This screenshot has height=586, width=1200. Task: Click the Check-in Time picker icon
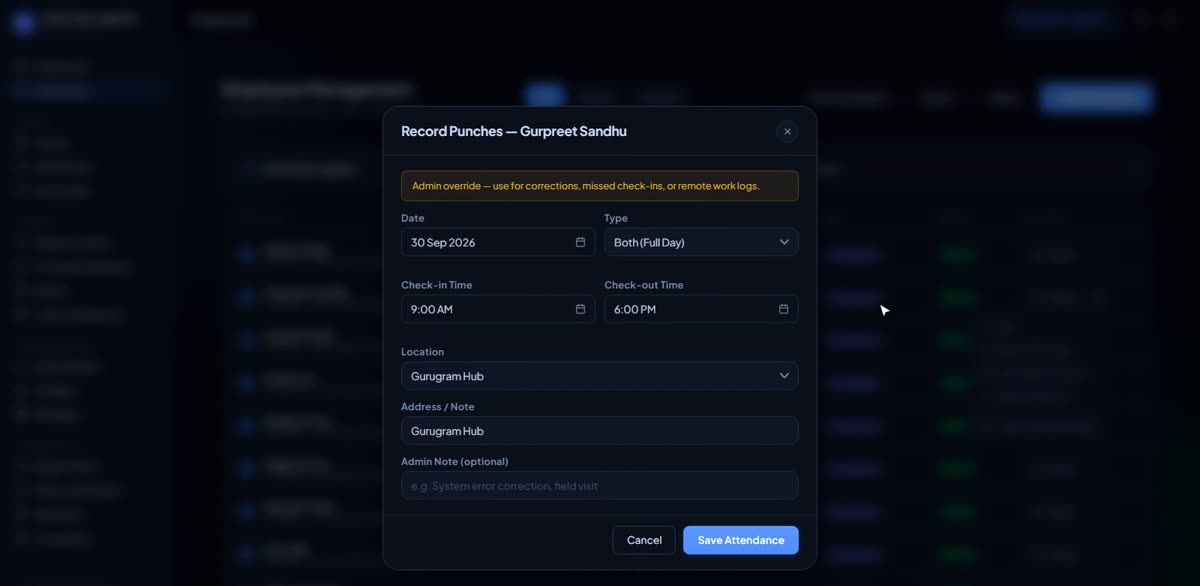[580, 309]
